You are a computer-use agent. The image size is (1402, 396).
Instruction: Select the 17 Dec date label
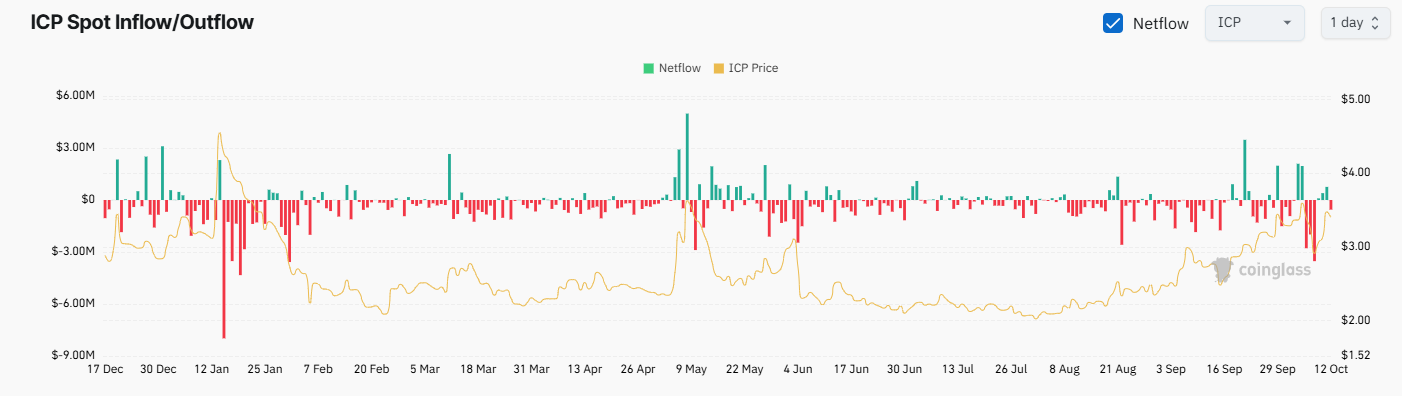click(x=105, y=369)
